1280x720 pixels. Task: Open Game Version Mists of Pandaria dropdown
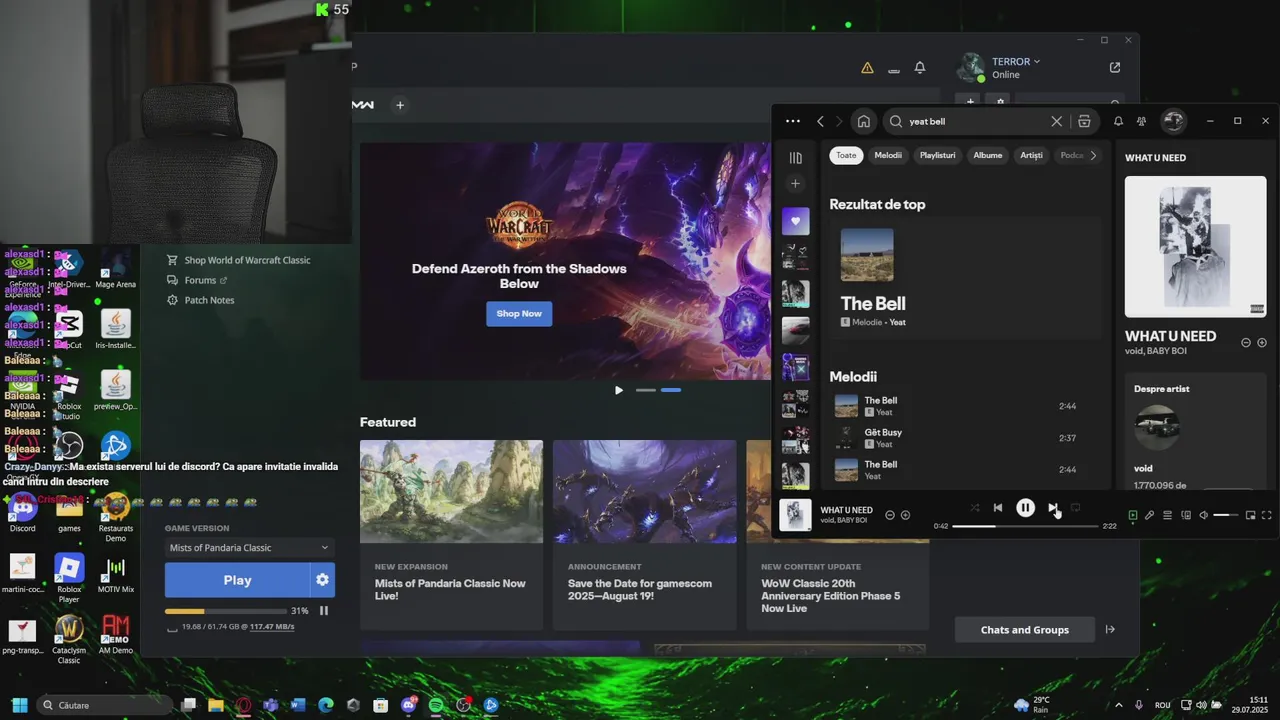pyautogui.click(x=250, y=548)
